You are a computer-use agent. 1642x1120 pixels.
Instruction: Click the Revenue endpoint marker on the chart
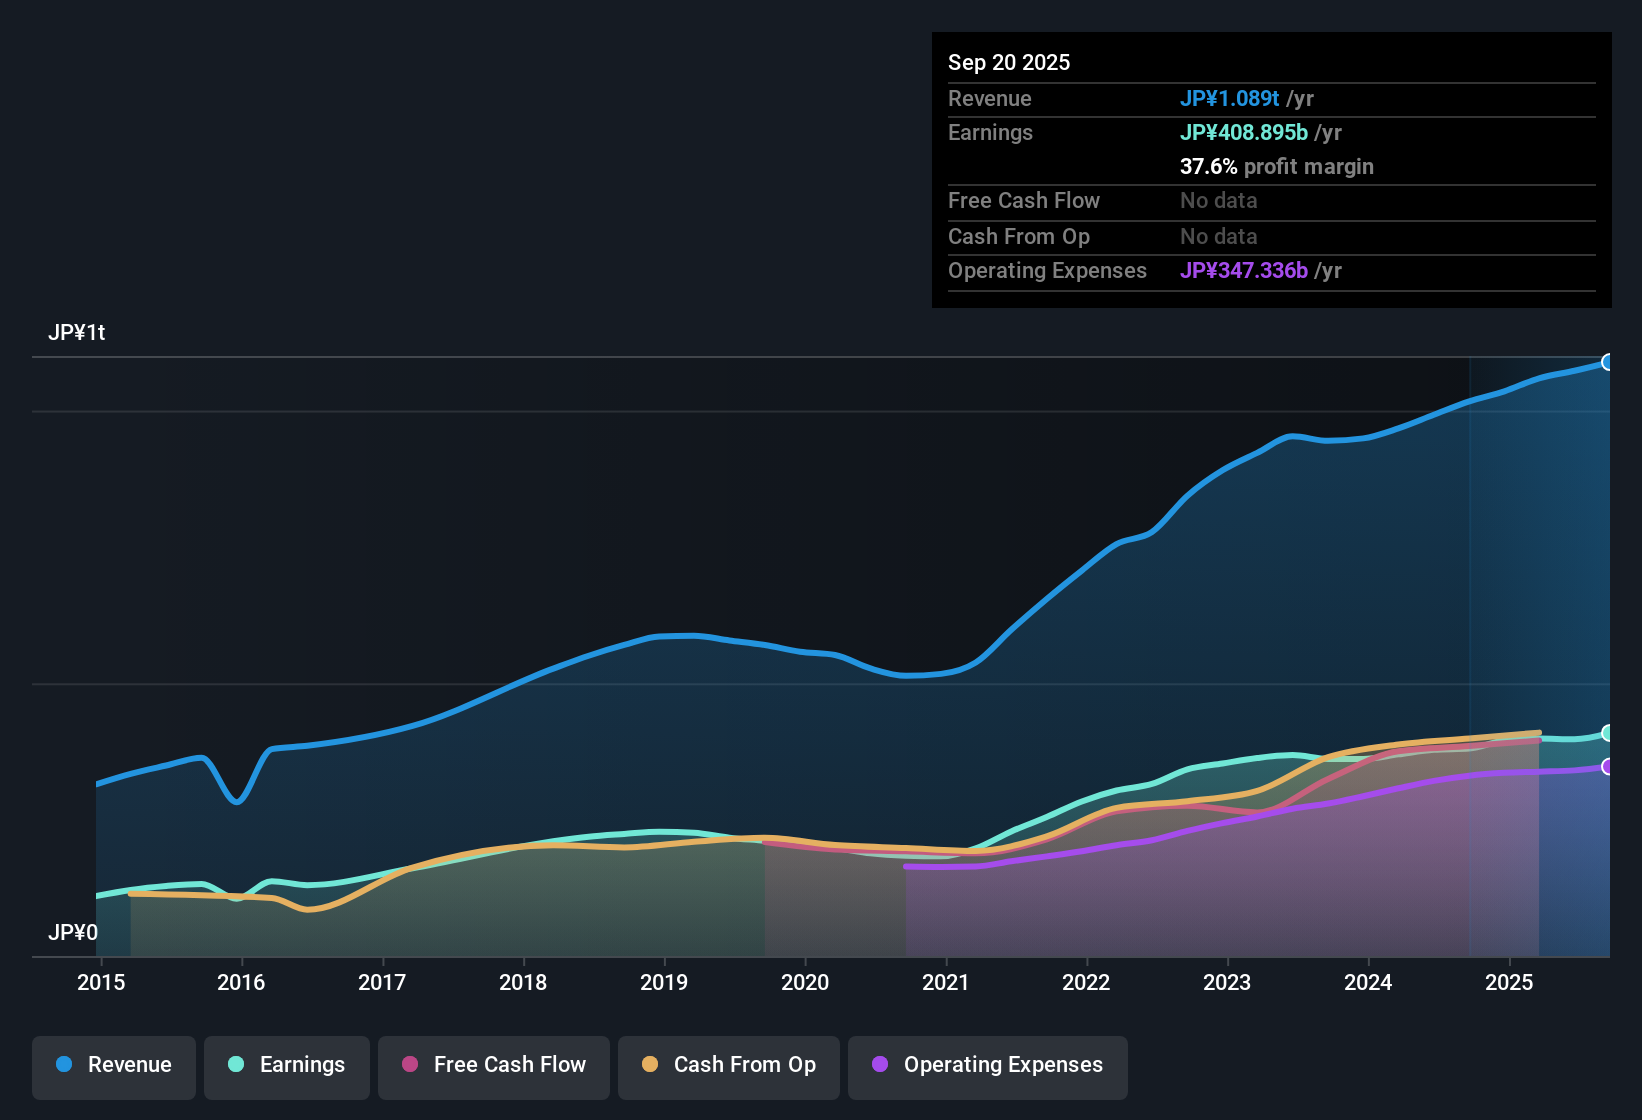tap(1608, 362)
